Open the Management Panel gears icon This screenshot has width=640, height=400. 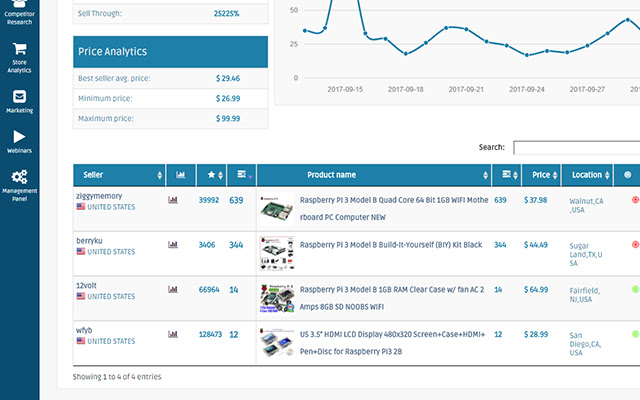(x=19, y=177)
